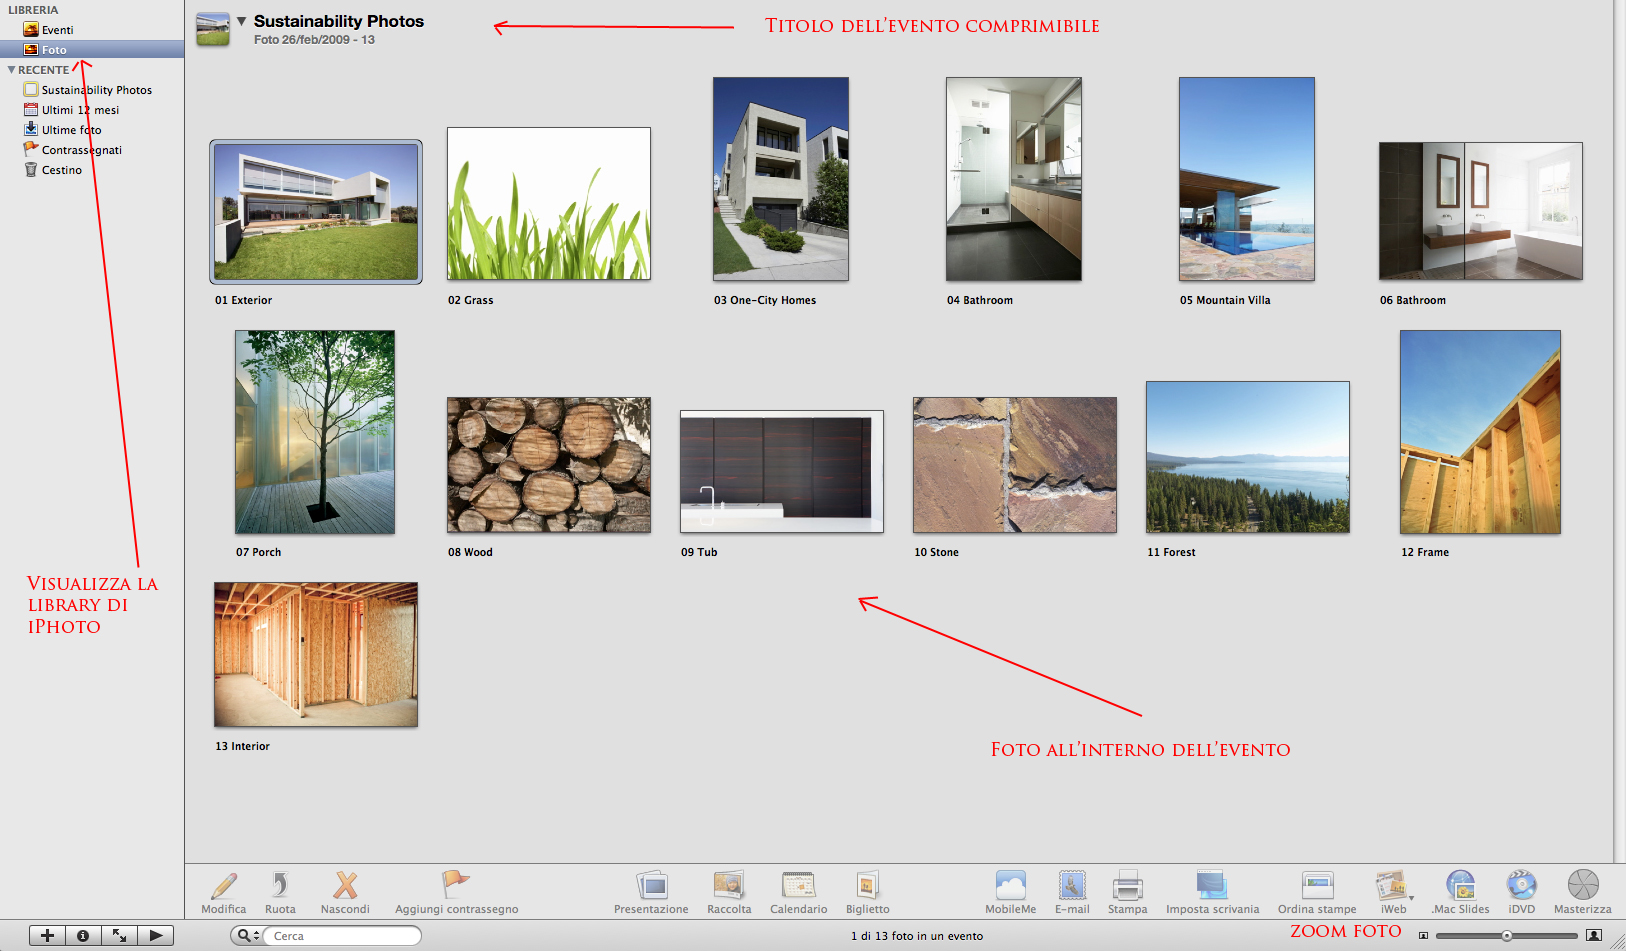Viewport: 1626px width, 951px height.
Task: Select the 10 Stone photo
Action: (1015, 465)
